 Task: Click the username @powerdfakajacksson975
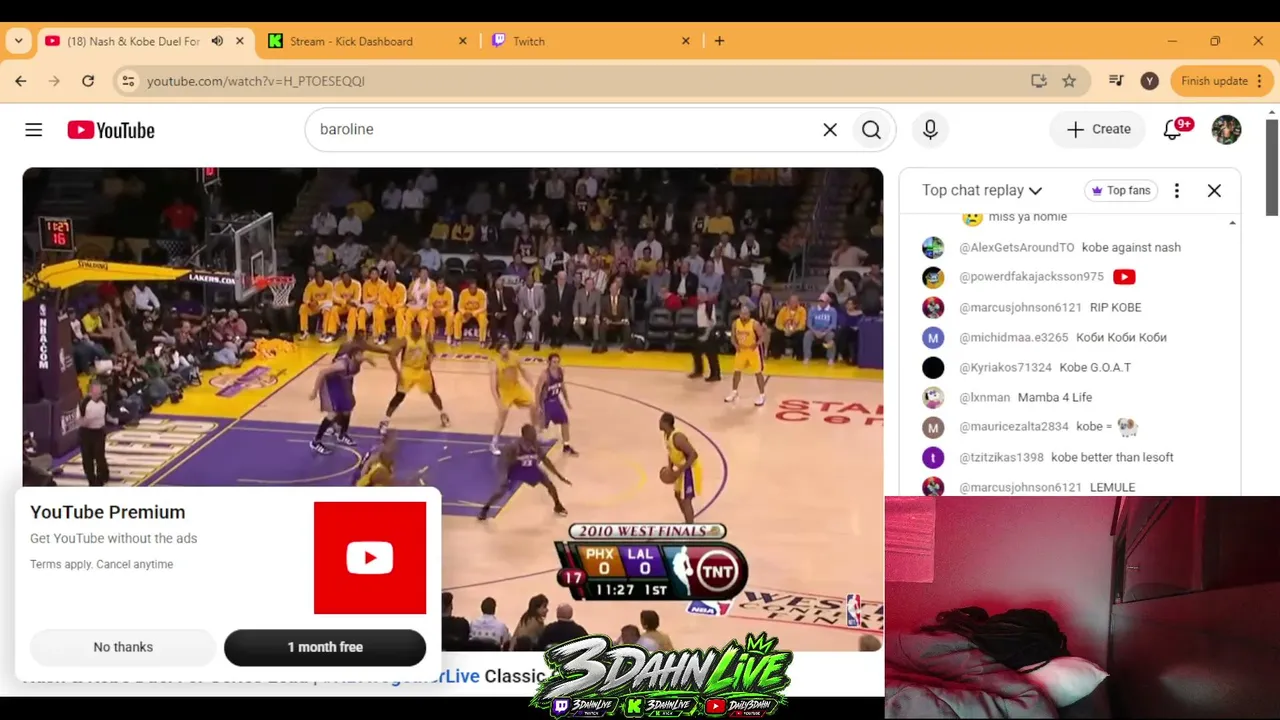[x=1031, y=278]
